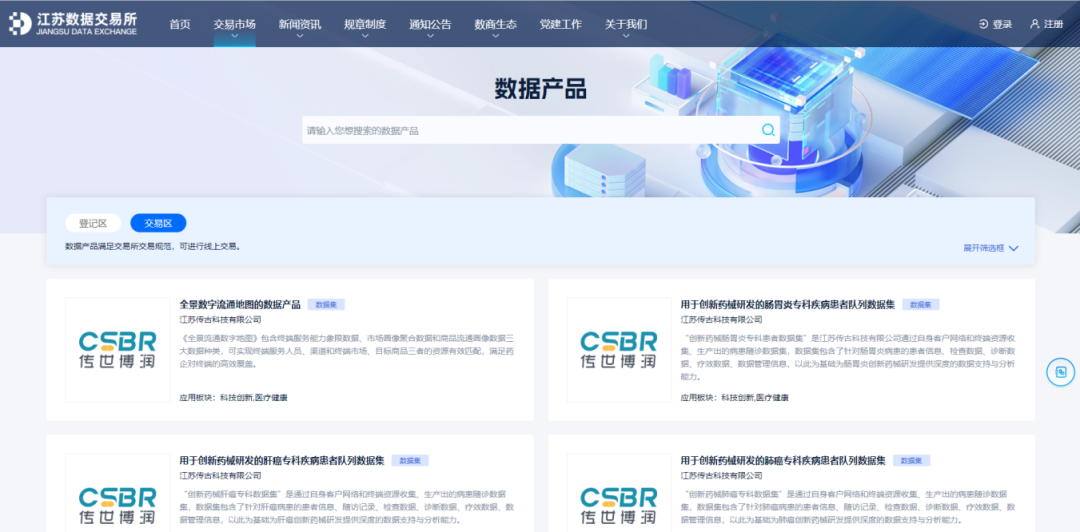This screenshot has width=1080, height=532.
Task: Click the register user icon
Action: click(x=1035, y=24)
